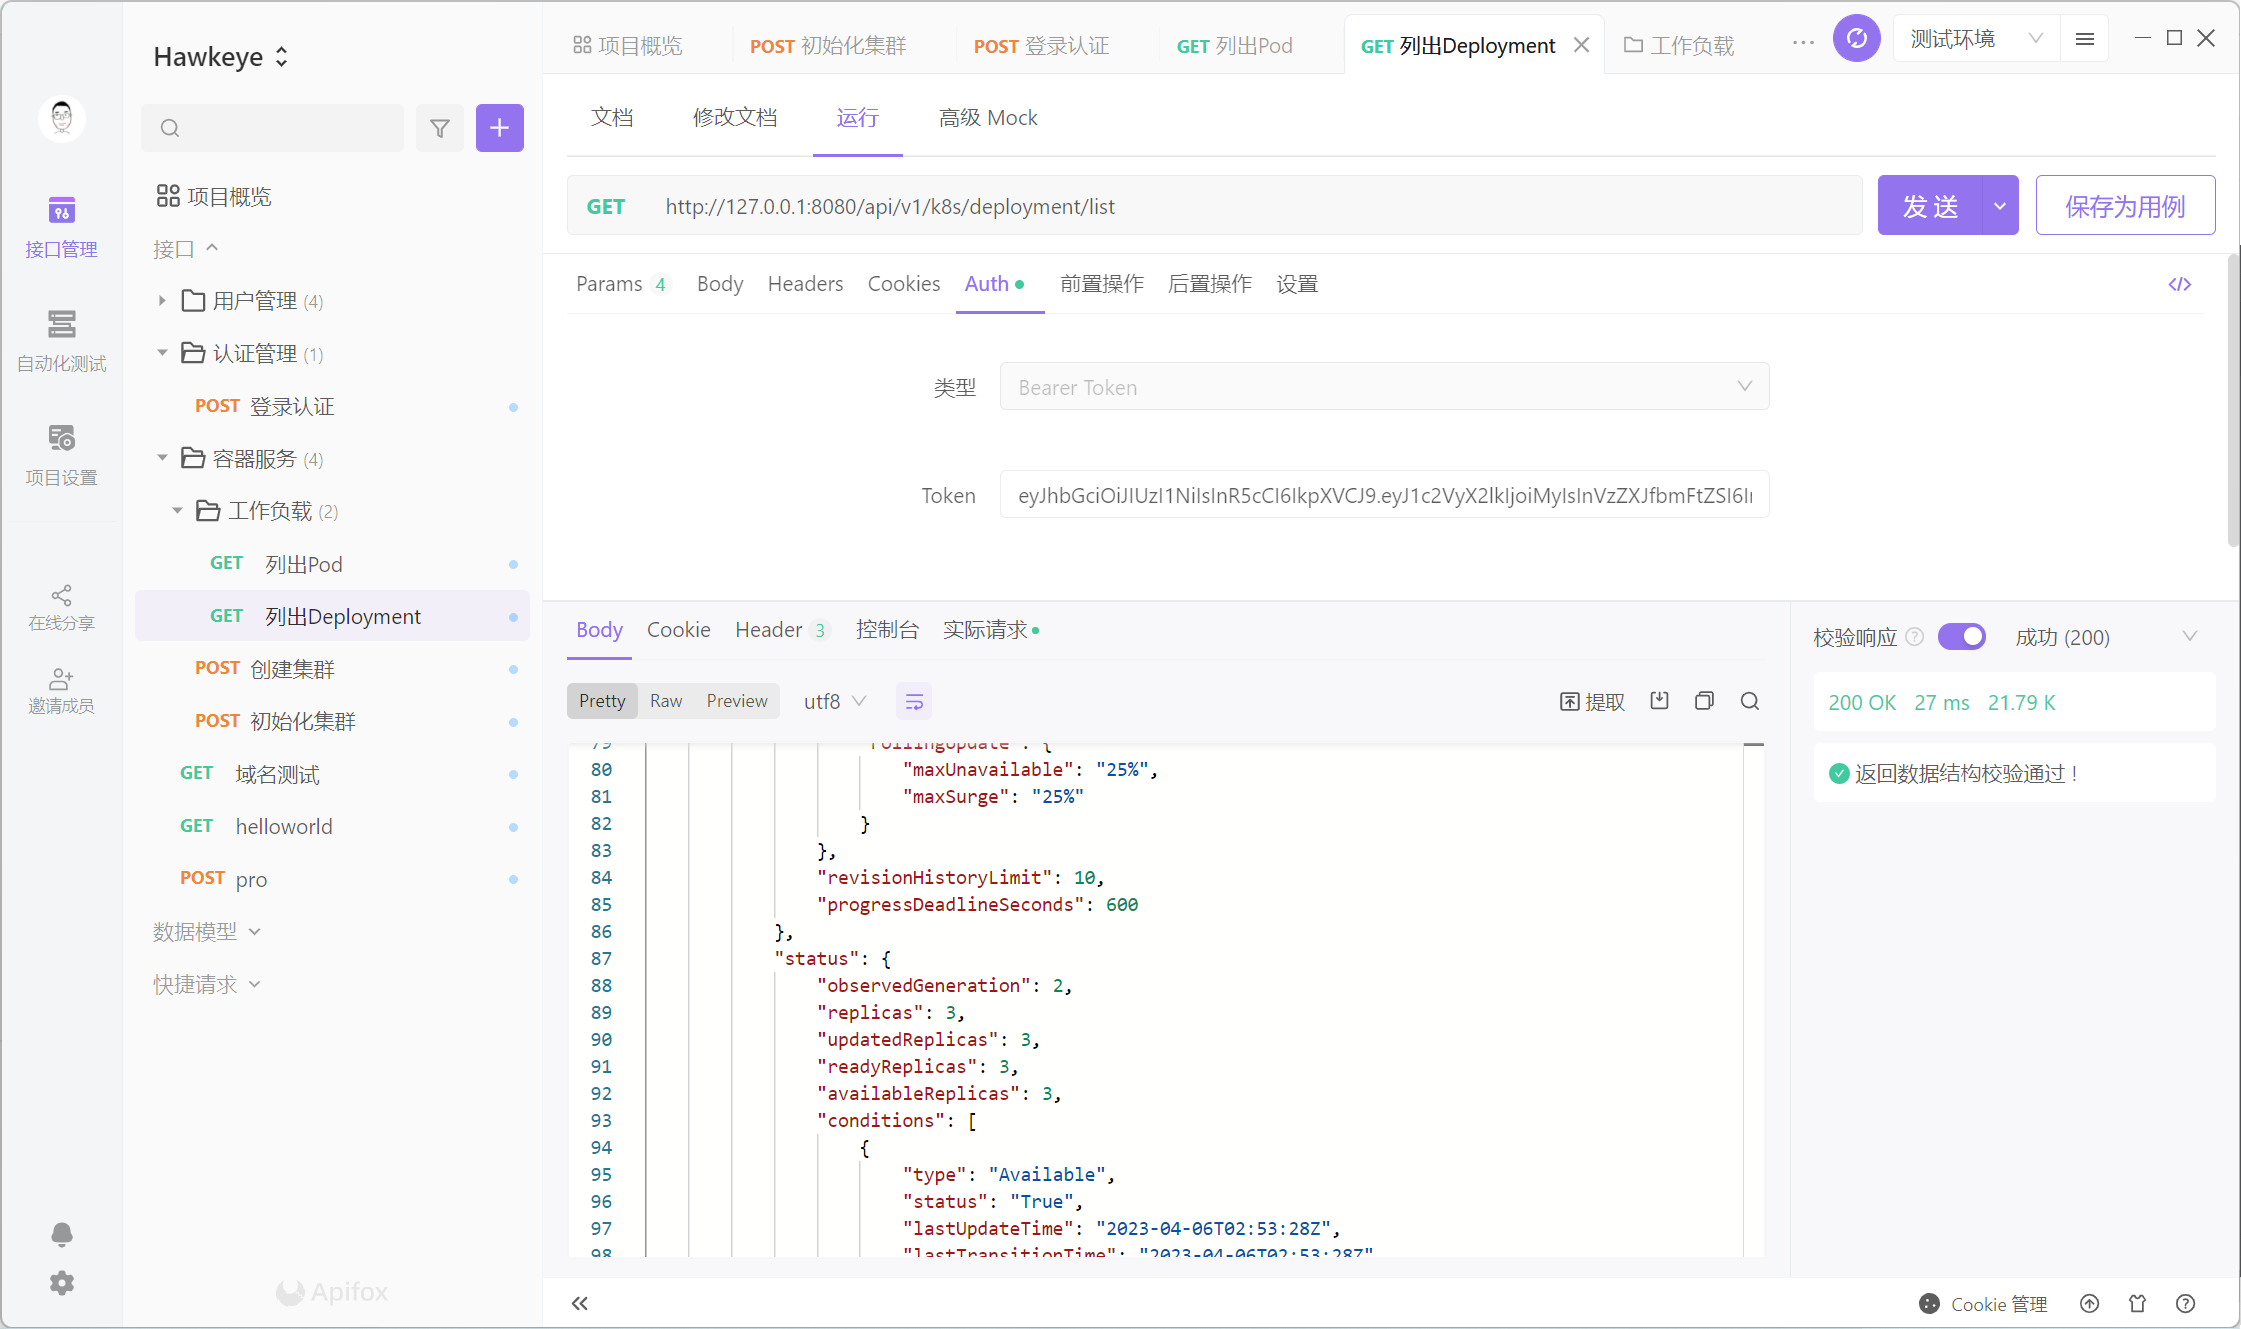Open the utf8 encoding dropdown

[x=835, y=702]
